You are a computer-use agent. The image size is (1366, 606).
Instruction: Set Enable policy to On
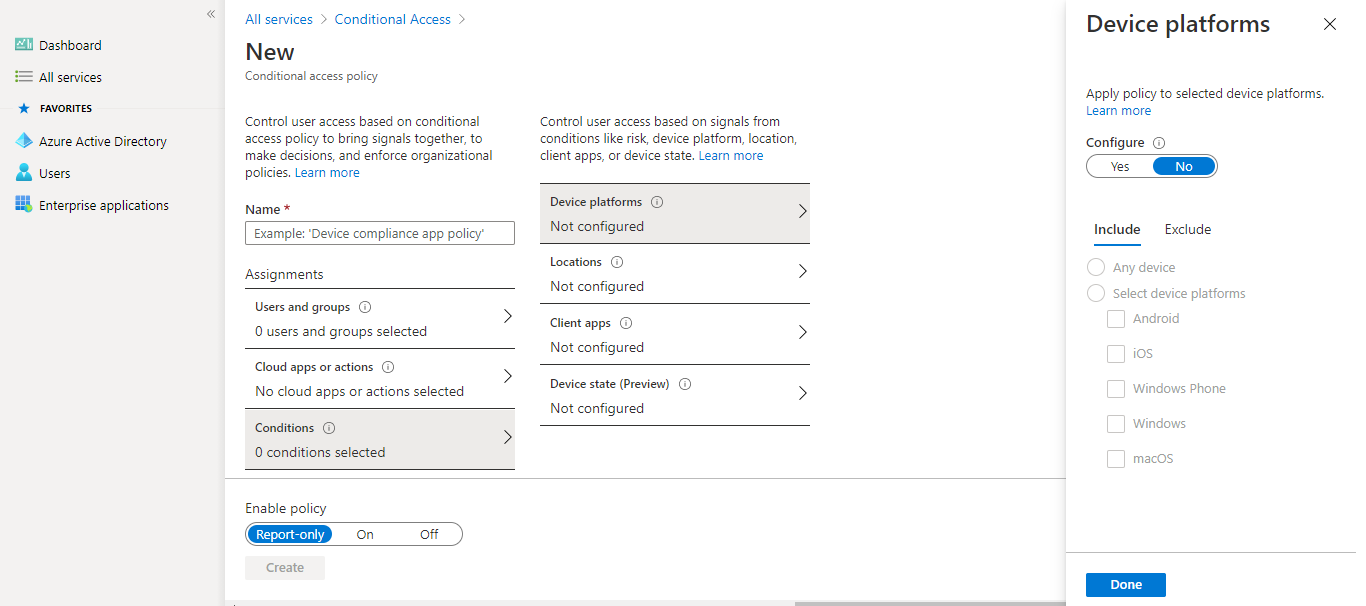[365, 534]
